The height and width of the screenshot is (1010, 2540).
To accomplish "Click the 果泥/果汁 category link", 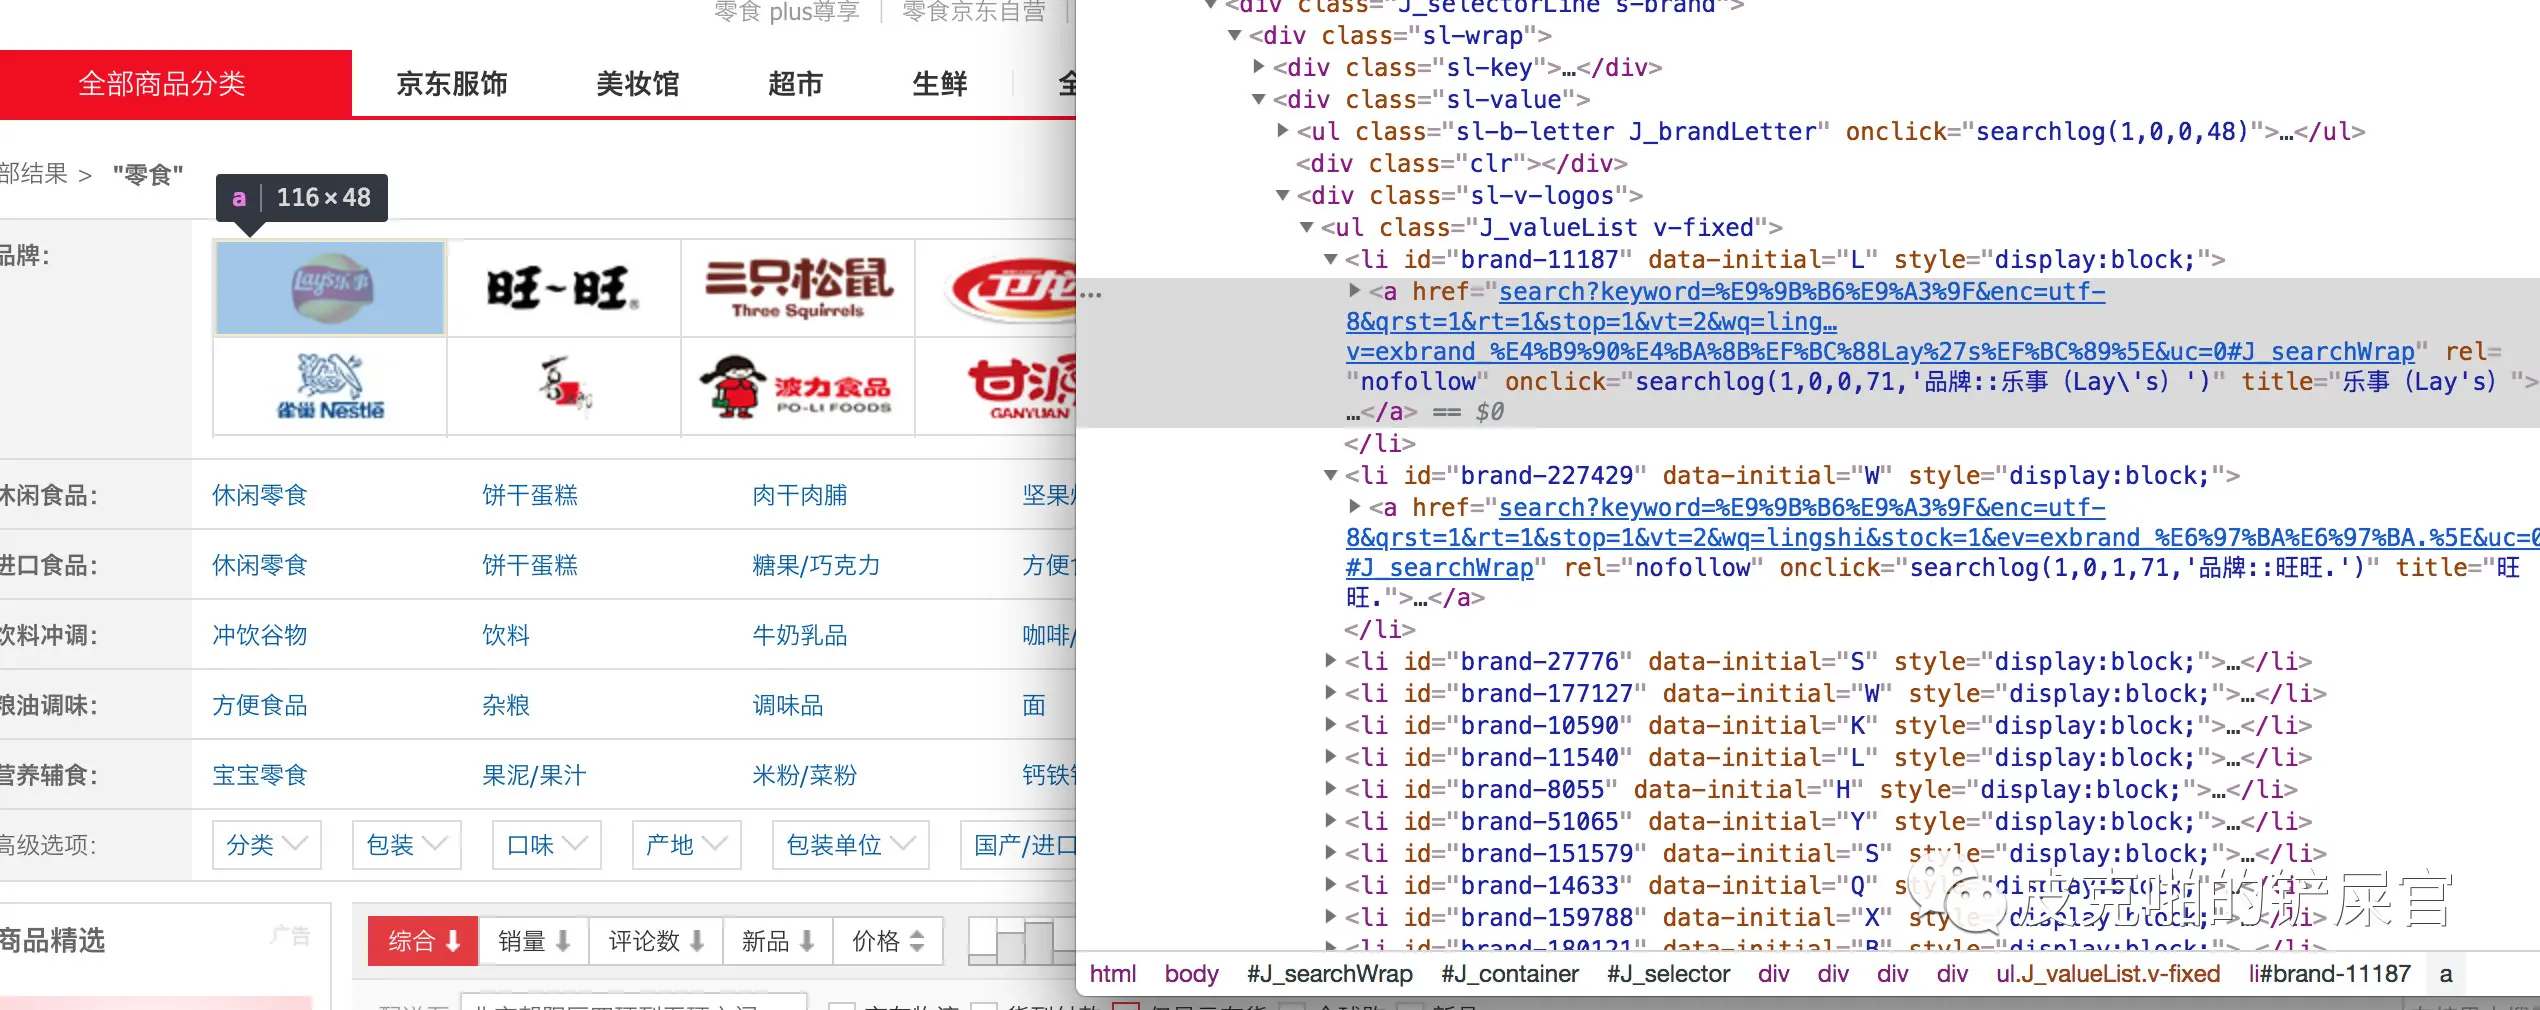I will tap(534, 775).
